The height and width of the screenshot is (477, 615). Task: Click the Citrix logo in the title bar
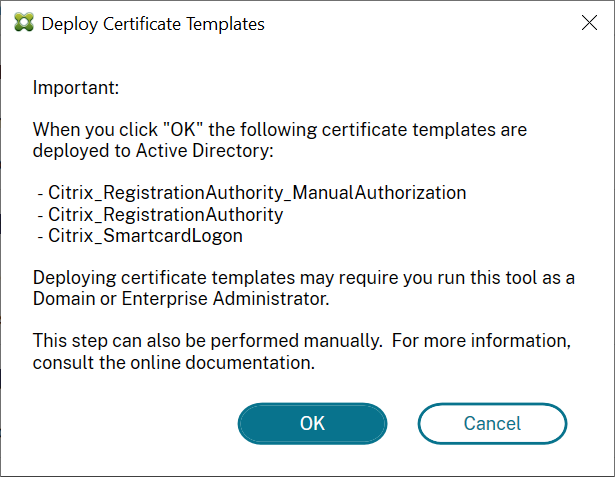tap(24, 24)
